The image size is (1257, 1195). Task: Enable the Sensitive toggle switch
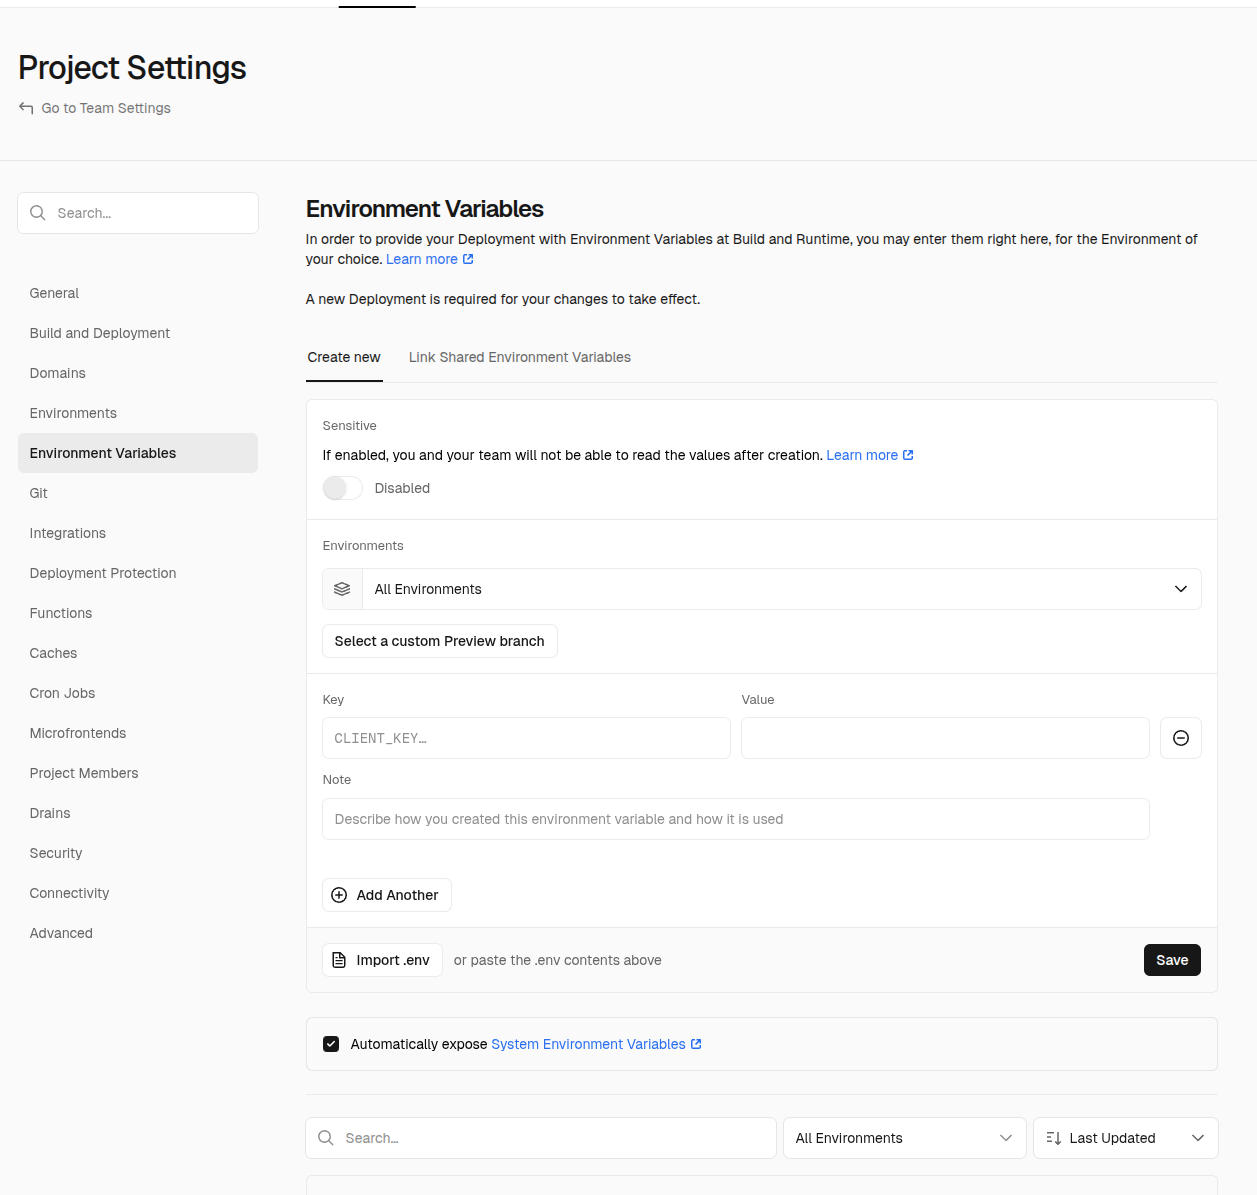pos(342,488)
